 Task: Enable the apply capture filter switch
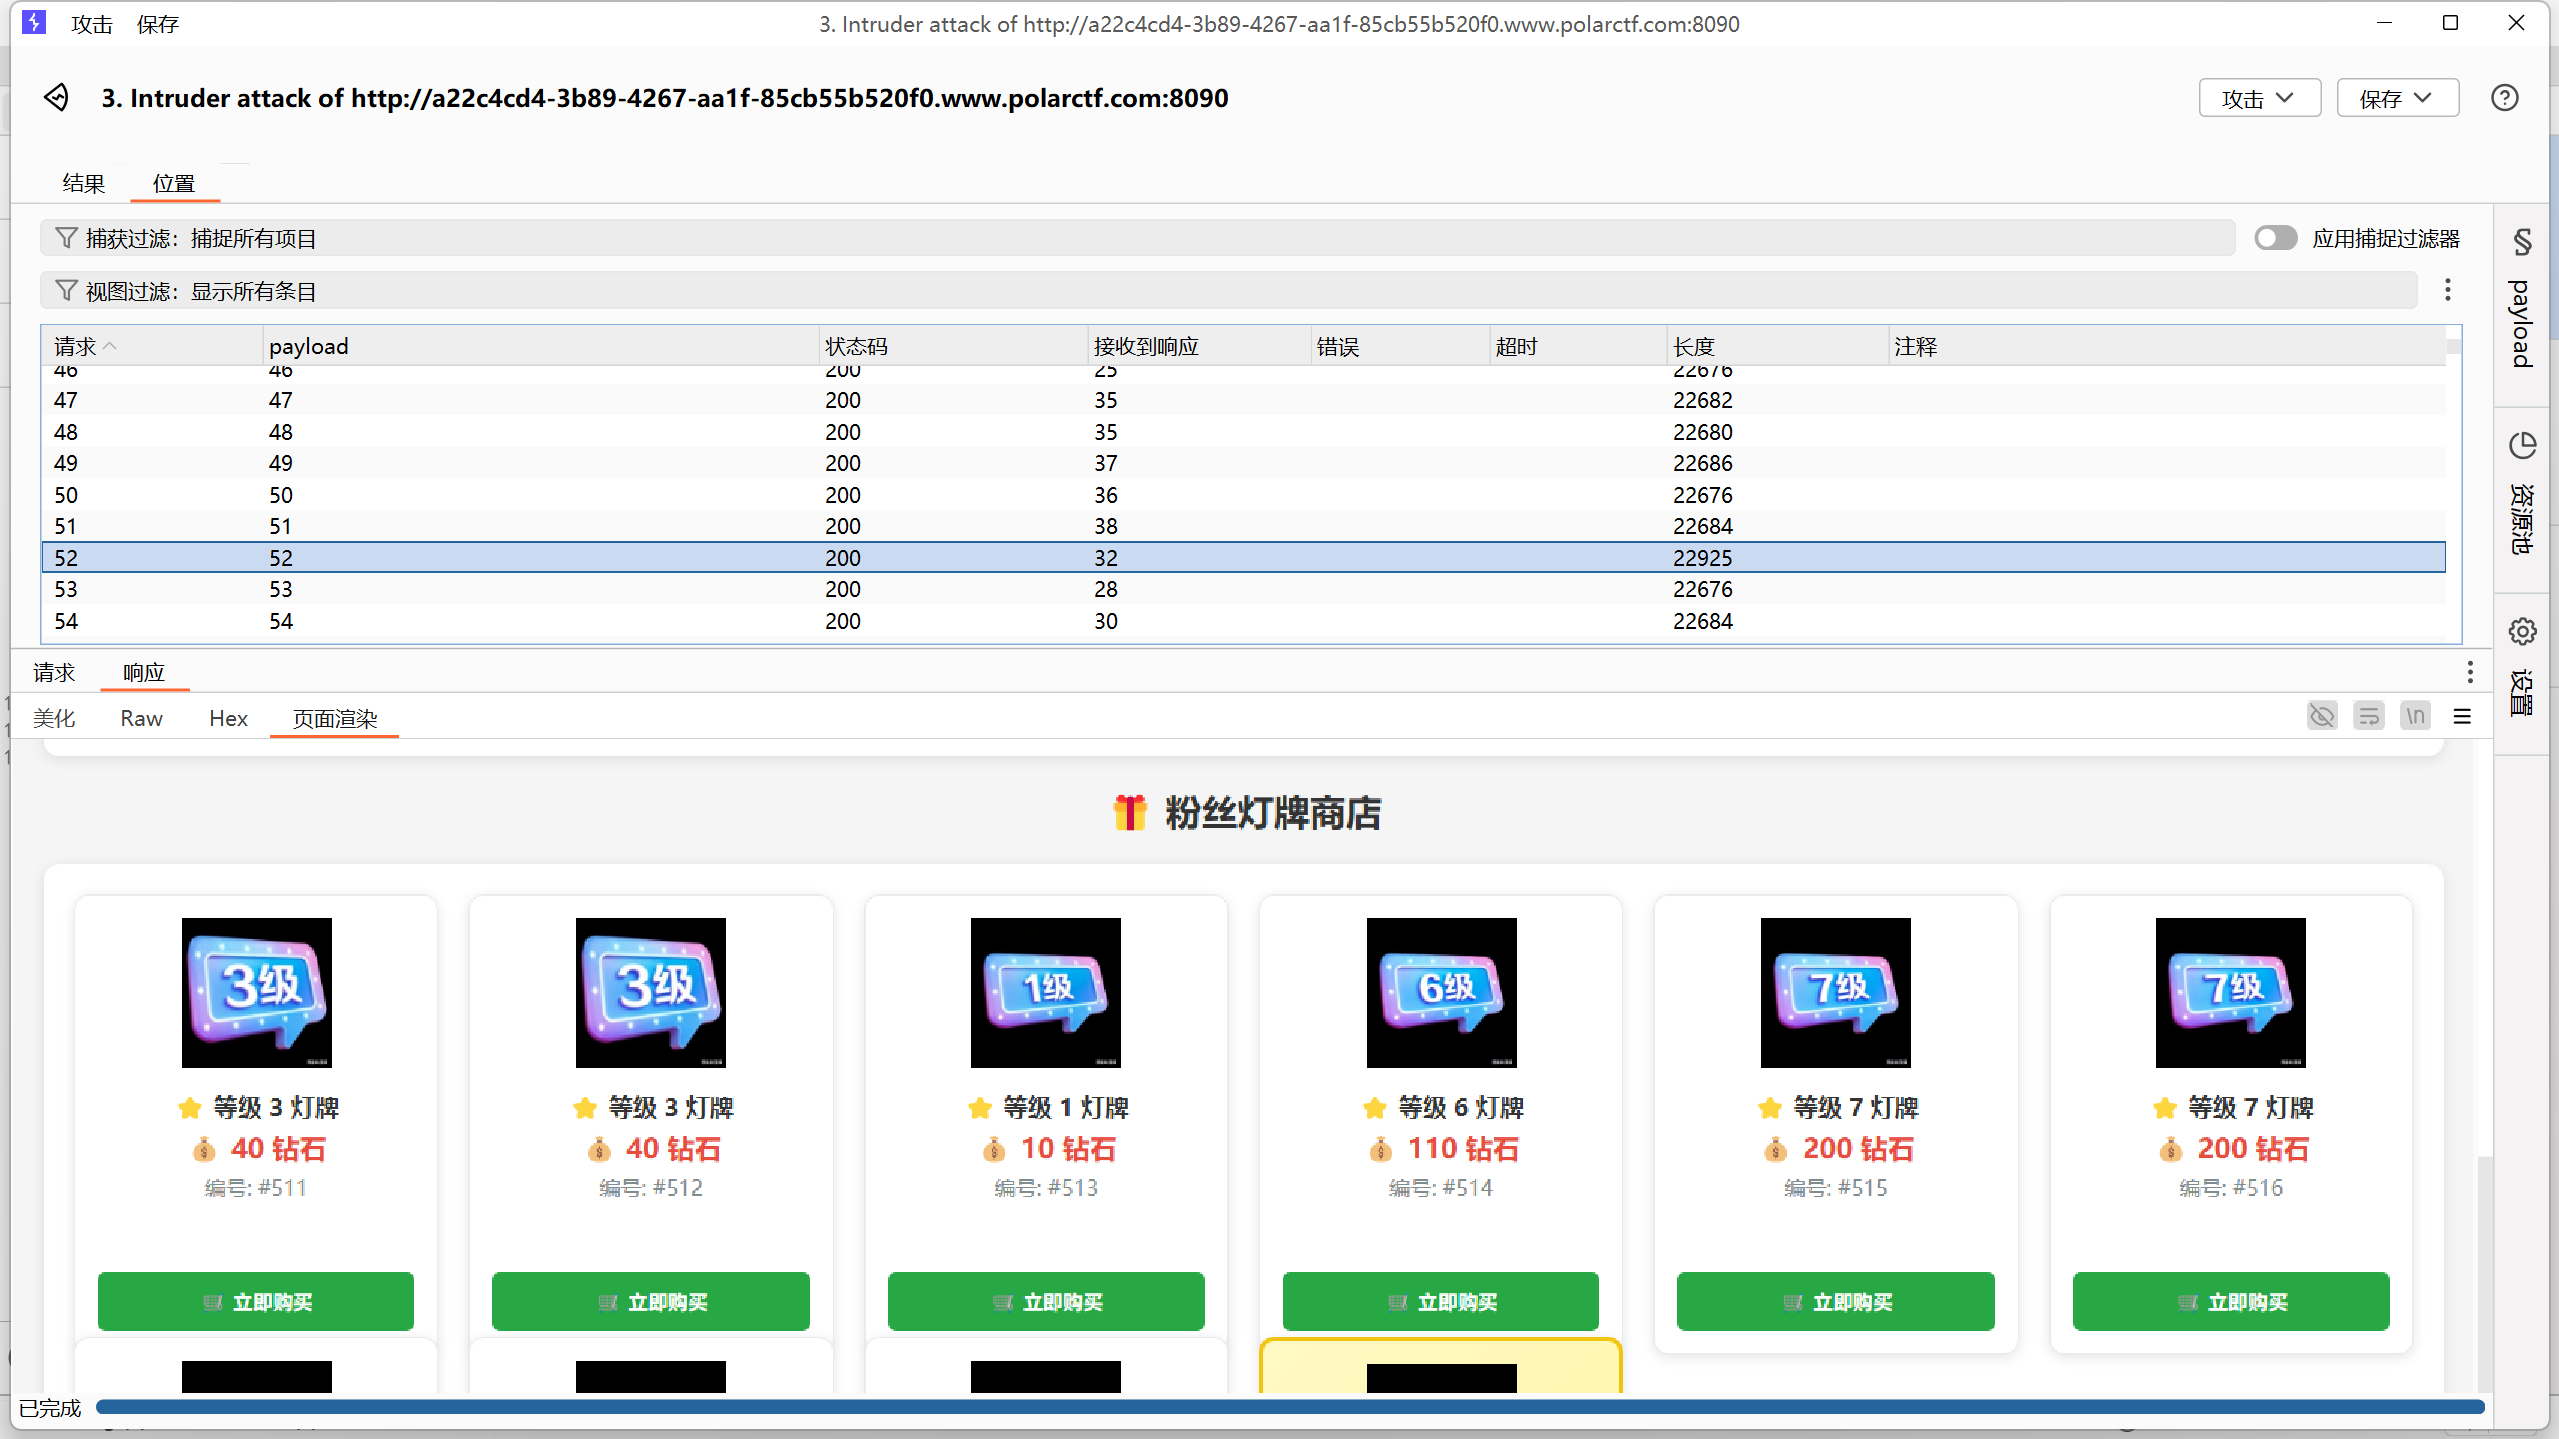coord(2275,238)
